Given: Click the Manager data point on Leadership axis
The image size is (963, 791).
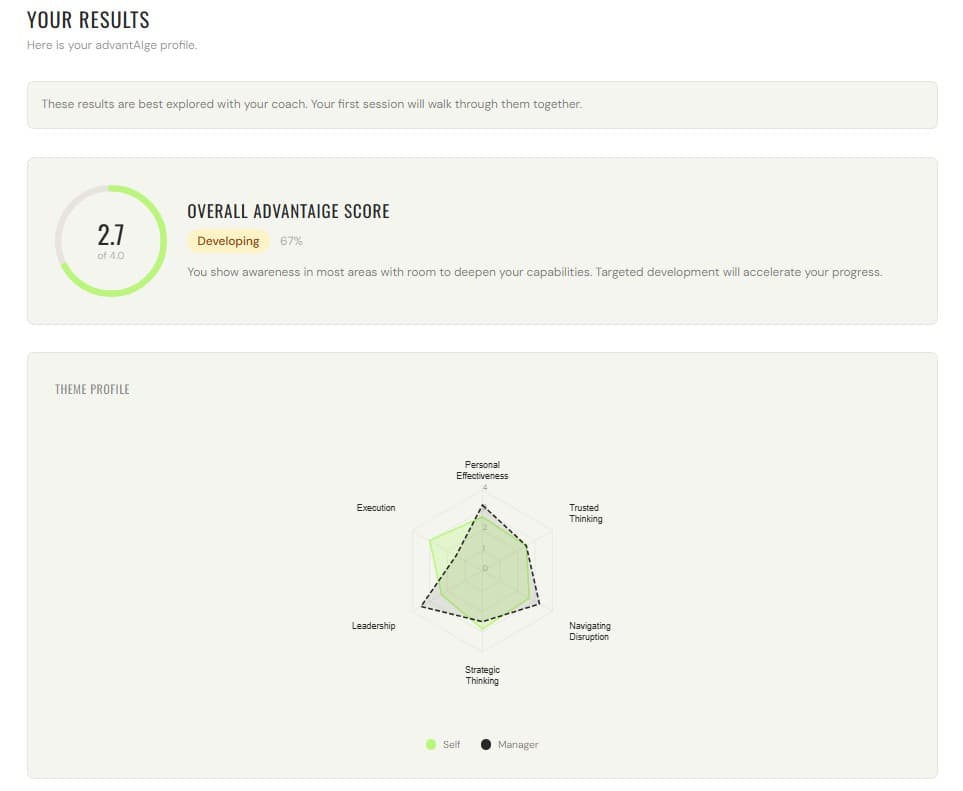Looking at the screenshot, I should 422,606.
